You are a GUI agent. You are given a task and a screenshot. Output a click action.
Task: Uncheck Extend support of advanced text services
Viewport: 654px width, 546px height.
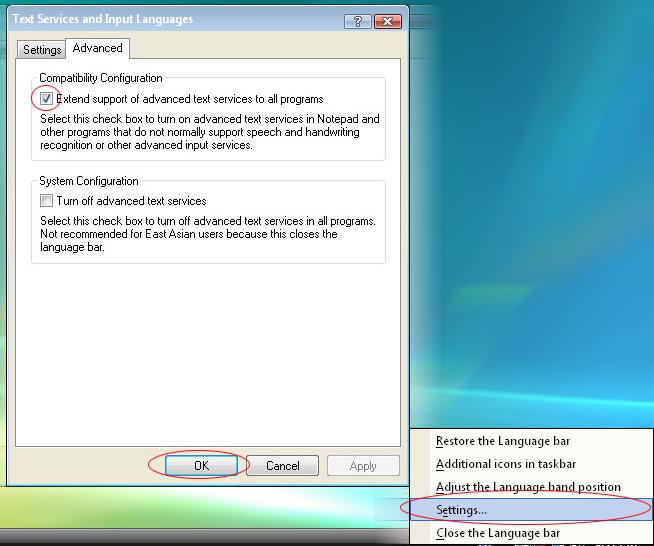pyautogui.click(x=46, y=99)
